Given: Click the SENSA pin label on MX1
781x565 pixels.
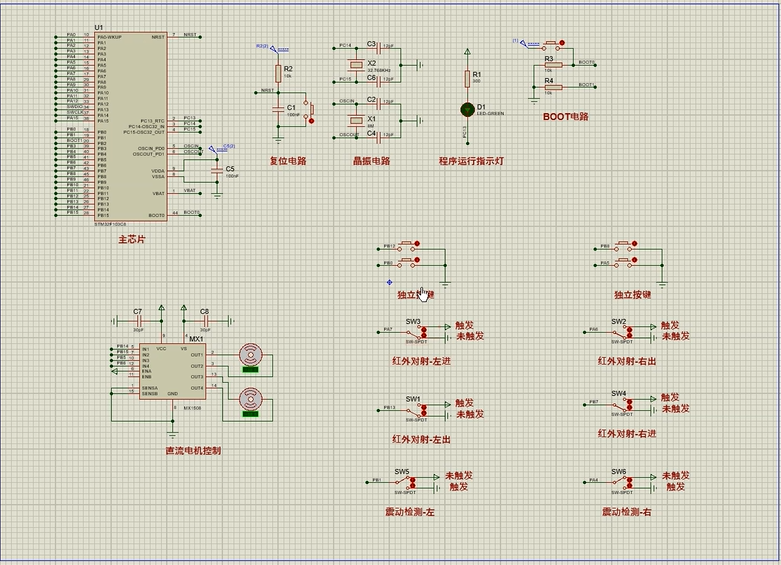Looking at the screenshot, I should (149, 388).
